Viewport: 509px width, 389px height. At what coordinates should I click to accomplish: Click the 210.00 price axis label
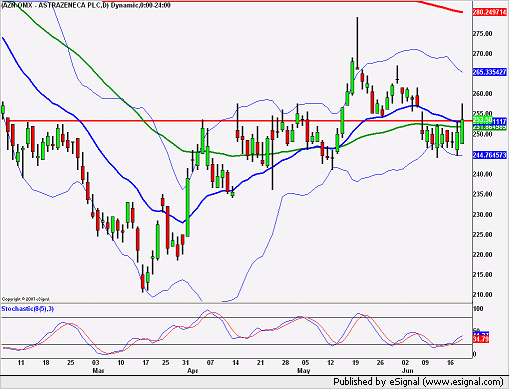tap(482, 295)
